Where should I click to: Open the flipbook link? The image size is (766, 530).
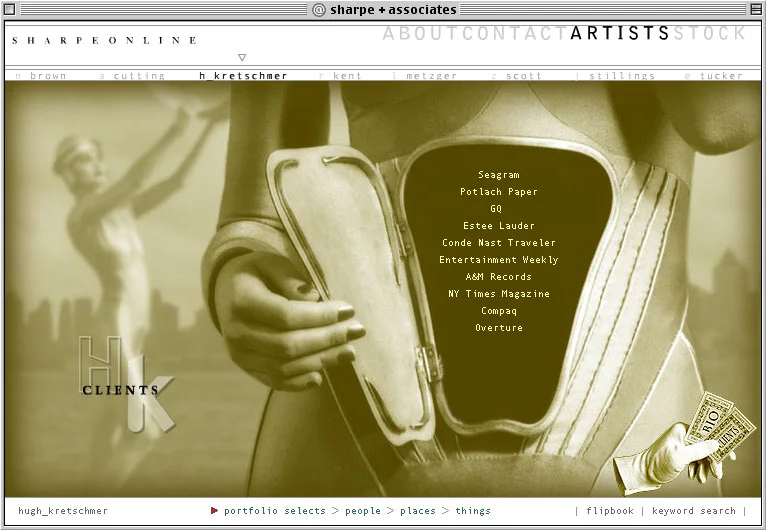tap(610, 511)
